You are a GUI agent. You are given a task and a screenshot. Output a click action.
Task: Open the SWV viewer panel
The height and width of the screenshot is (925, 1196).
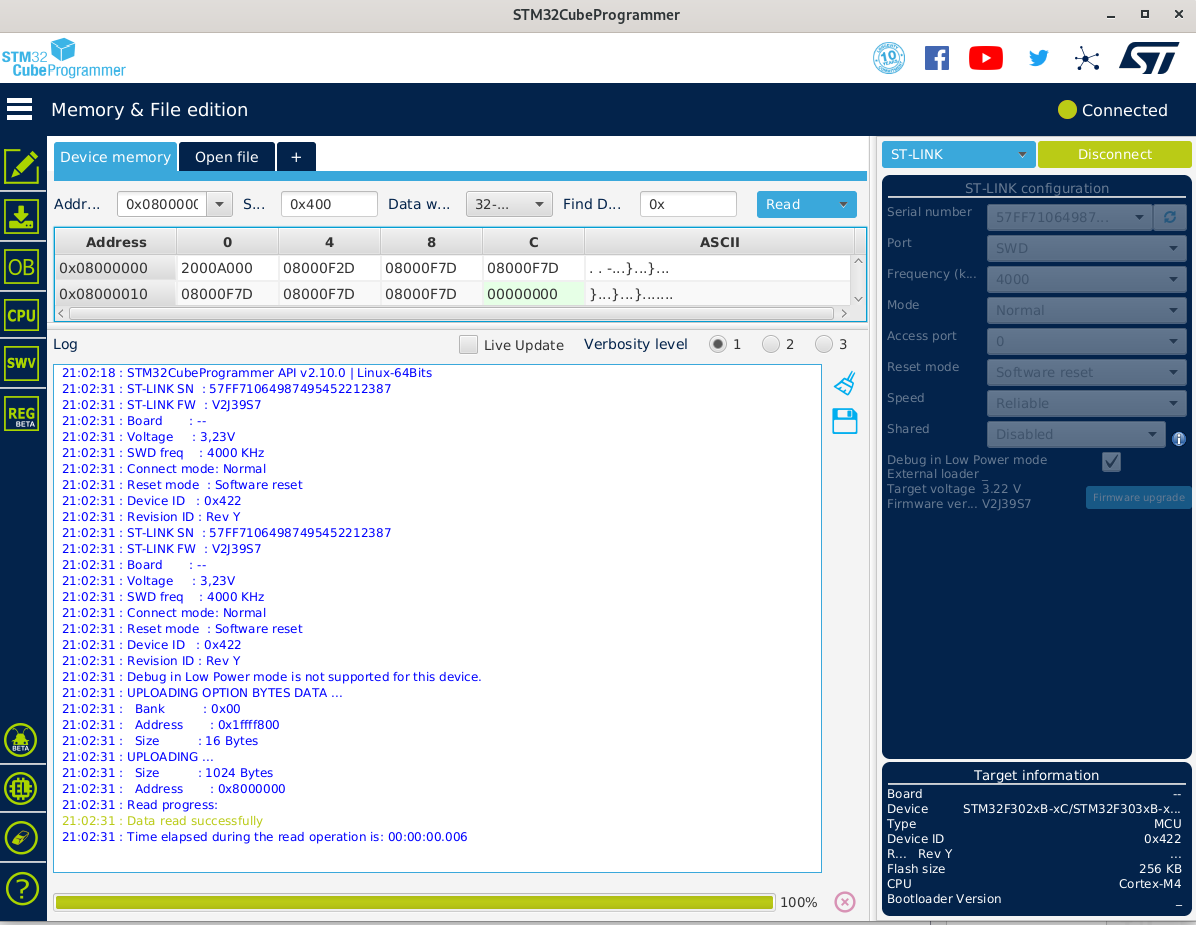pos(21,363)
